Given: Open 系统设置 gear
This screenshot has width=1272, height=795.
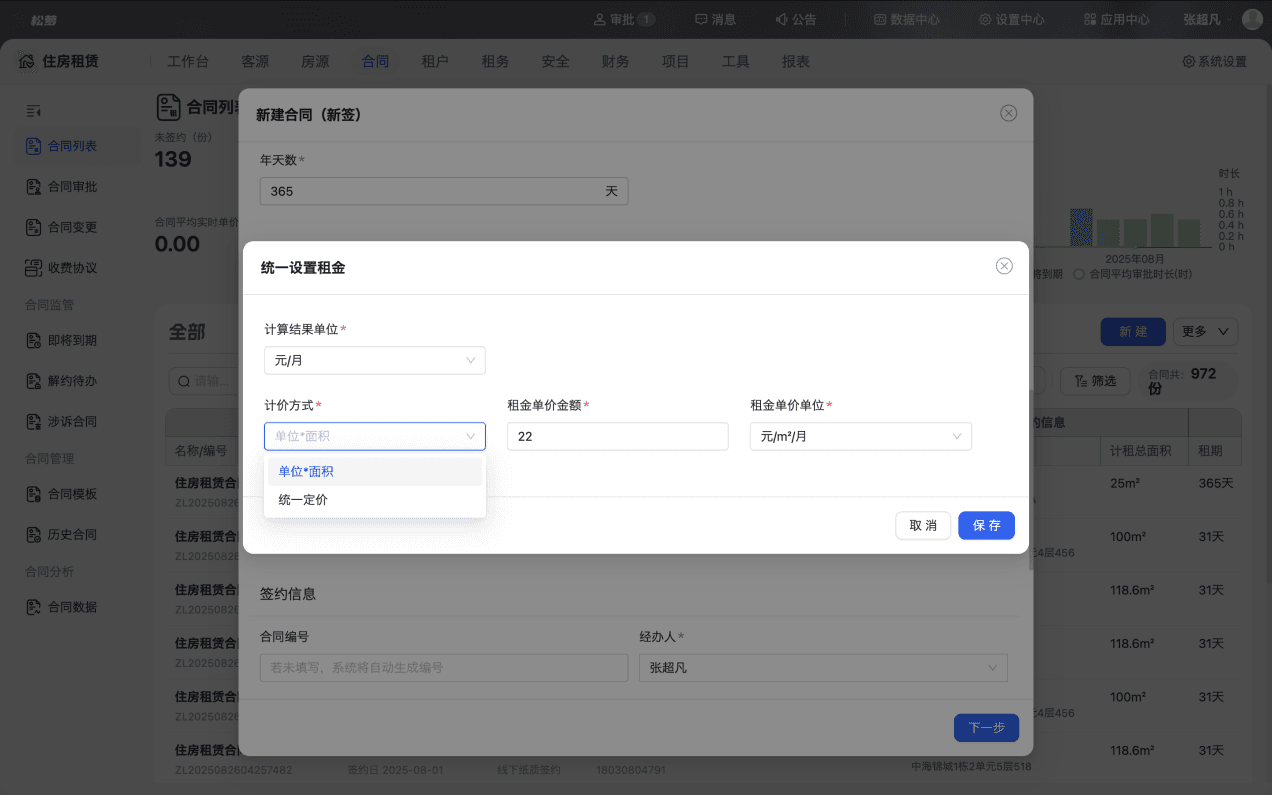Looking at the screenshot, I should 1215,61.
